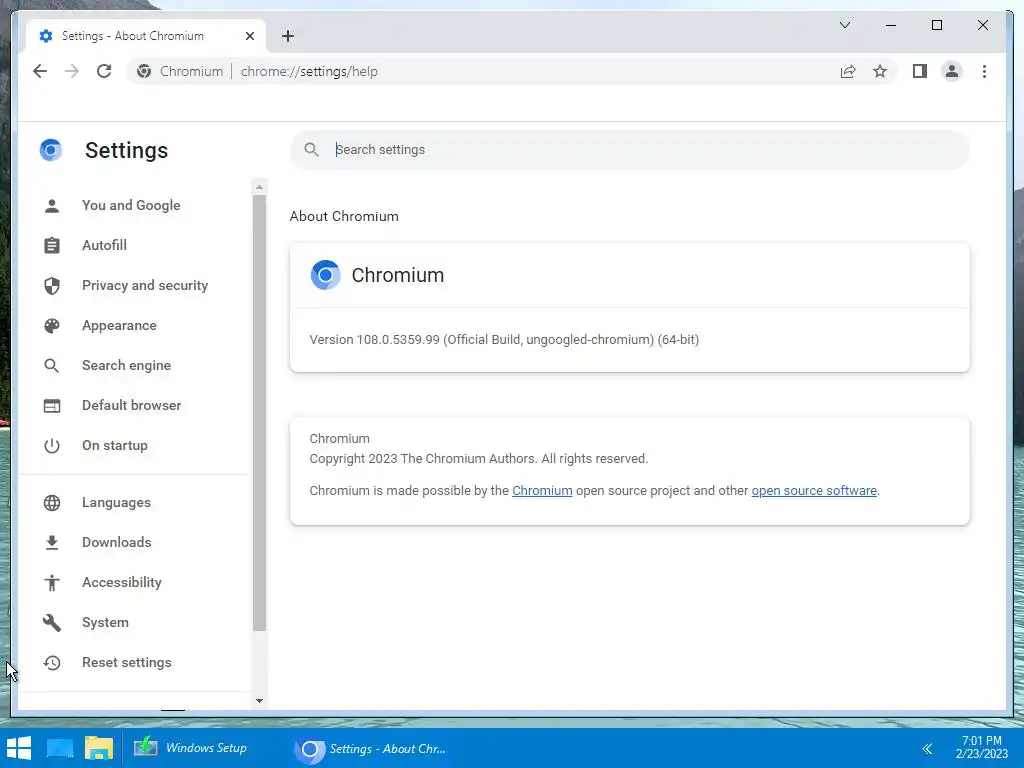Click the window icon for Default browser
Viewport: 1024px width, 768px height.
[52, 406]
